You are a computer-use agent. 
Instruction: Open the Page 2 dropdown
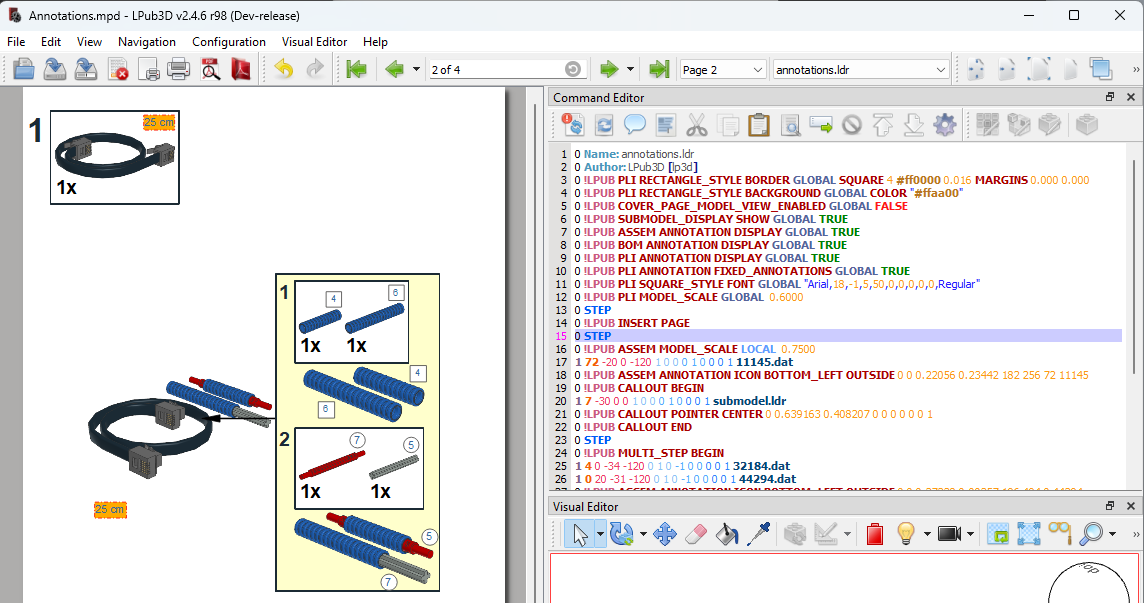pos(723,70)
